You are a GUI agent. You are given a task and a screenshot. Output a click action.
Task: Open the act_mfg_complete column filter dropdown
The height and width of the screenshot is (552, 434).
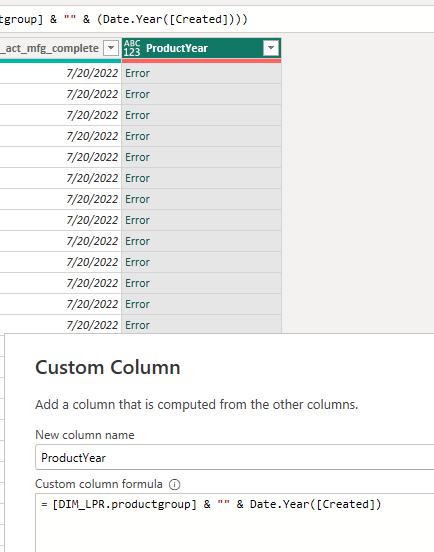(x=111, y=48)
